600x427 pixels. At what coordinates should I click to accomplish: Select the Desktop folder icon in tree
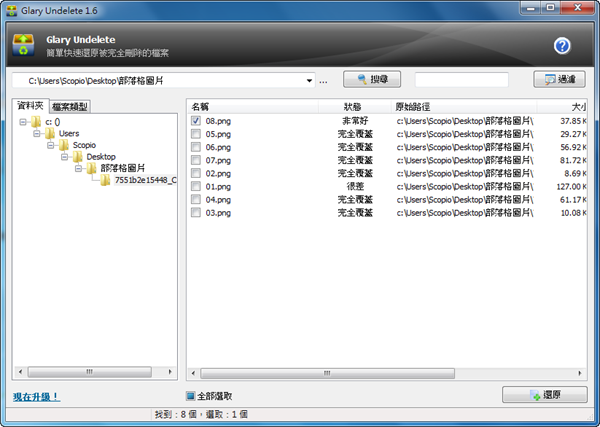[x=78, y=156]
